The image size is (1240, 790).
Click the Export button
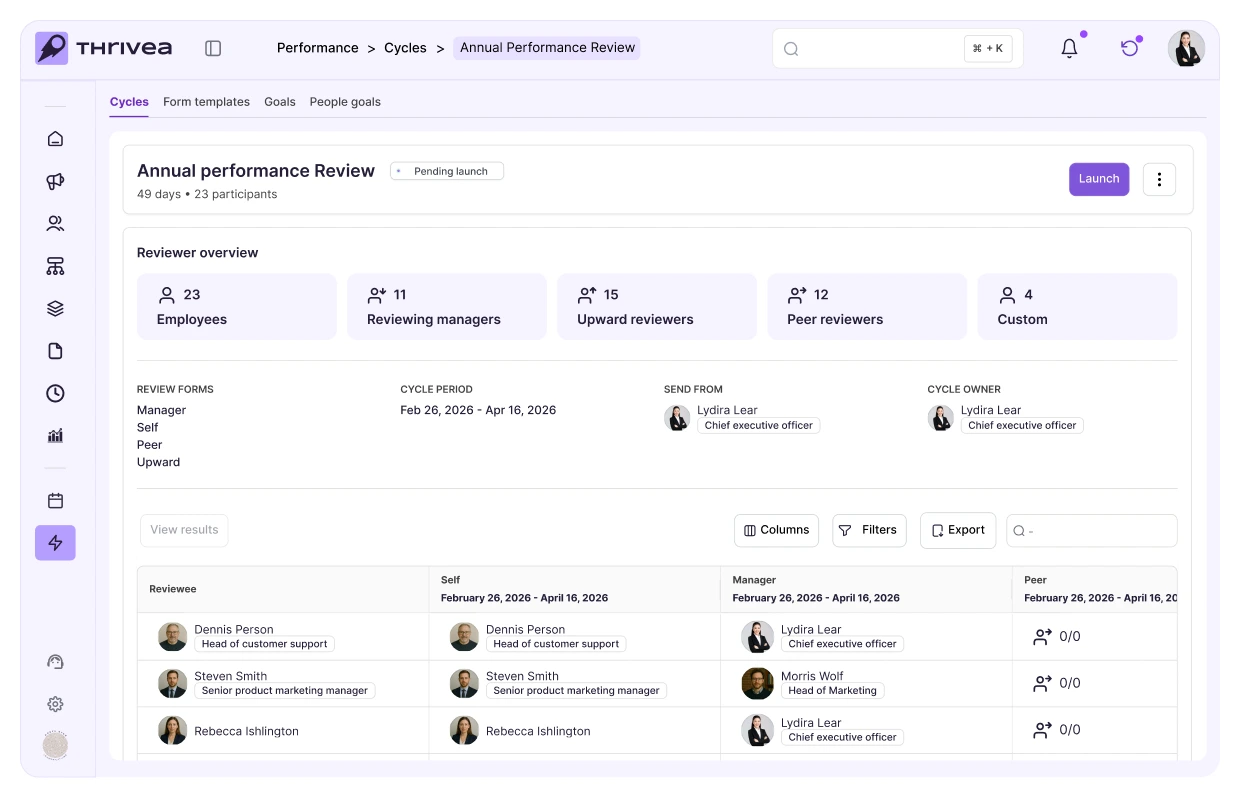tap(957, 530)
